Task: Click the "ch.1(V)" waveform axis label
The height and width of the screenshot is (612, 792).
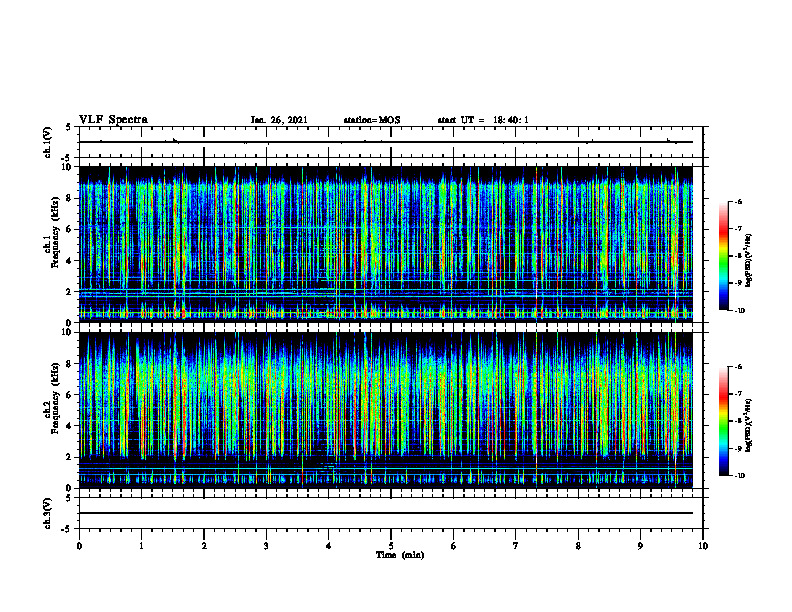Action: [48, 142]
